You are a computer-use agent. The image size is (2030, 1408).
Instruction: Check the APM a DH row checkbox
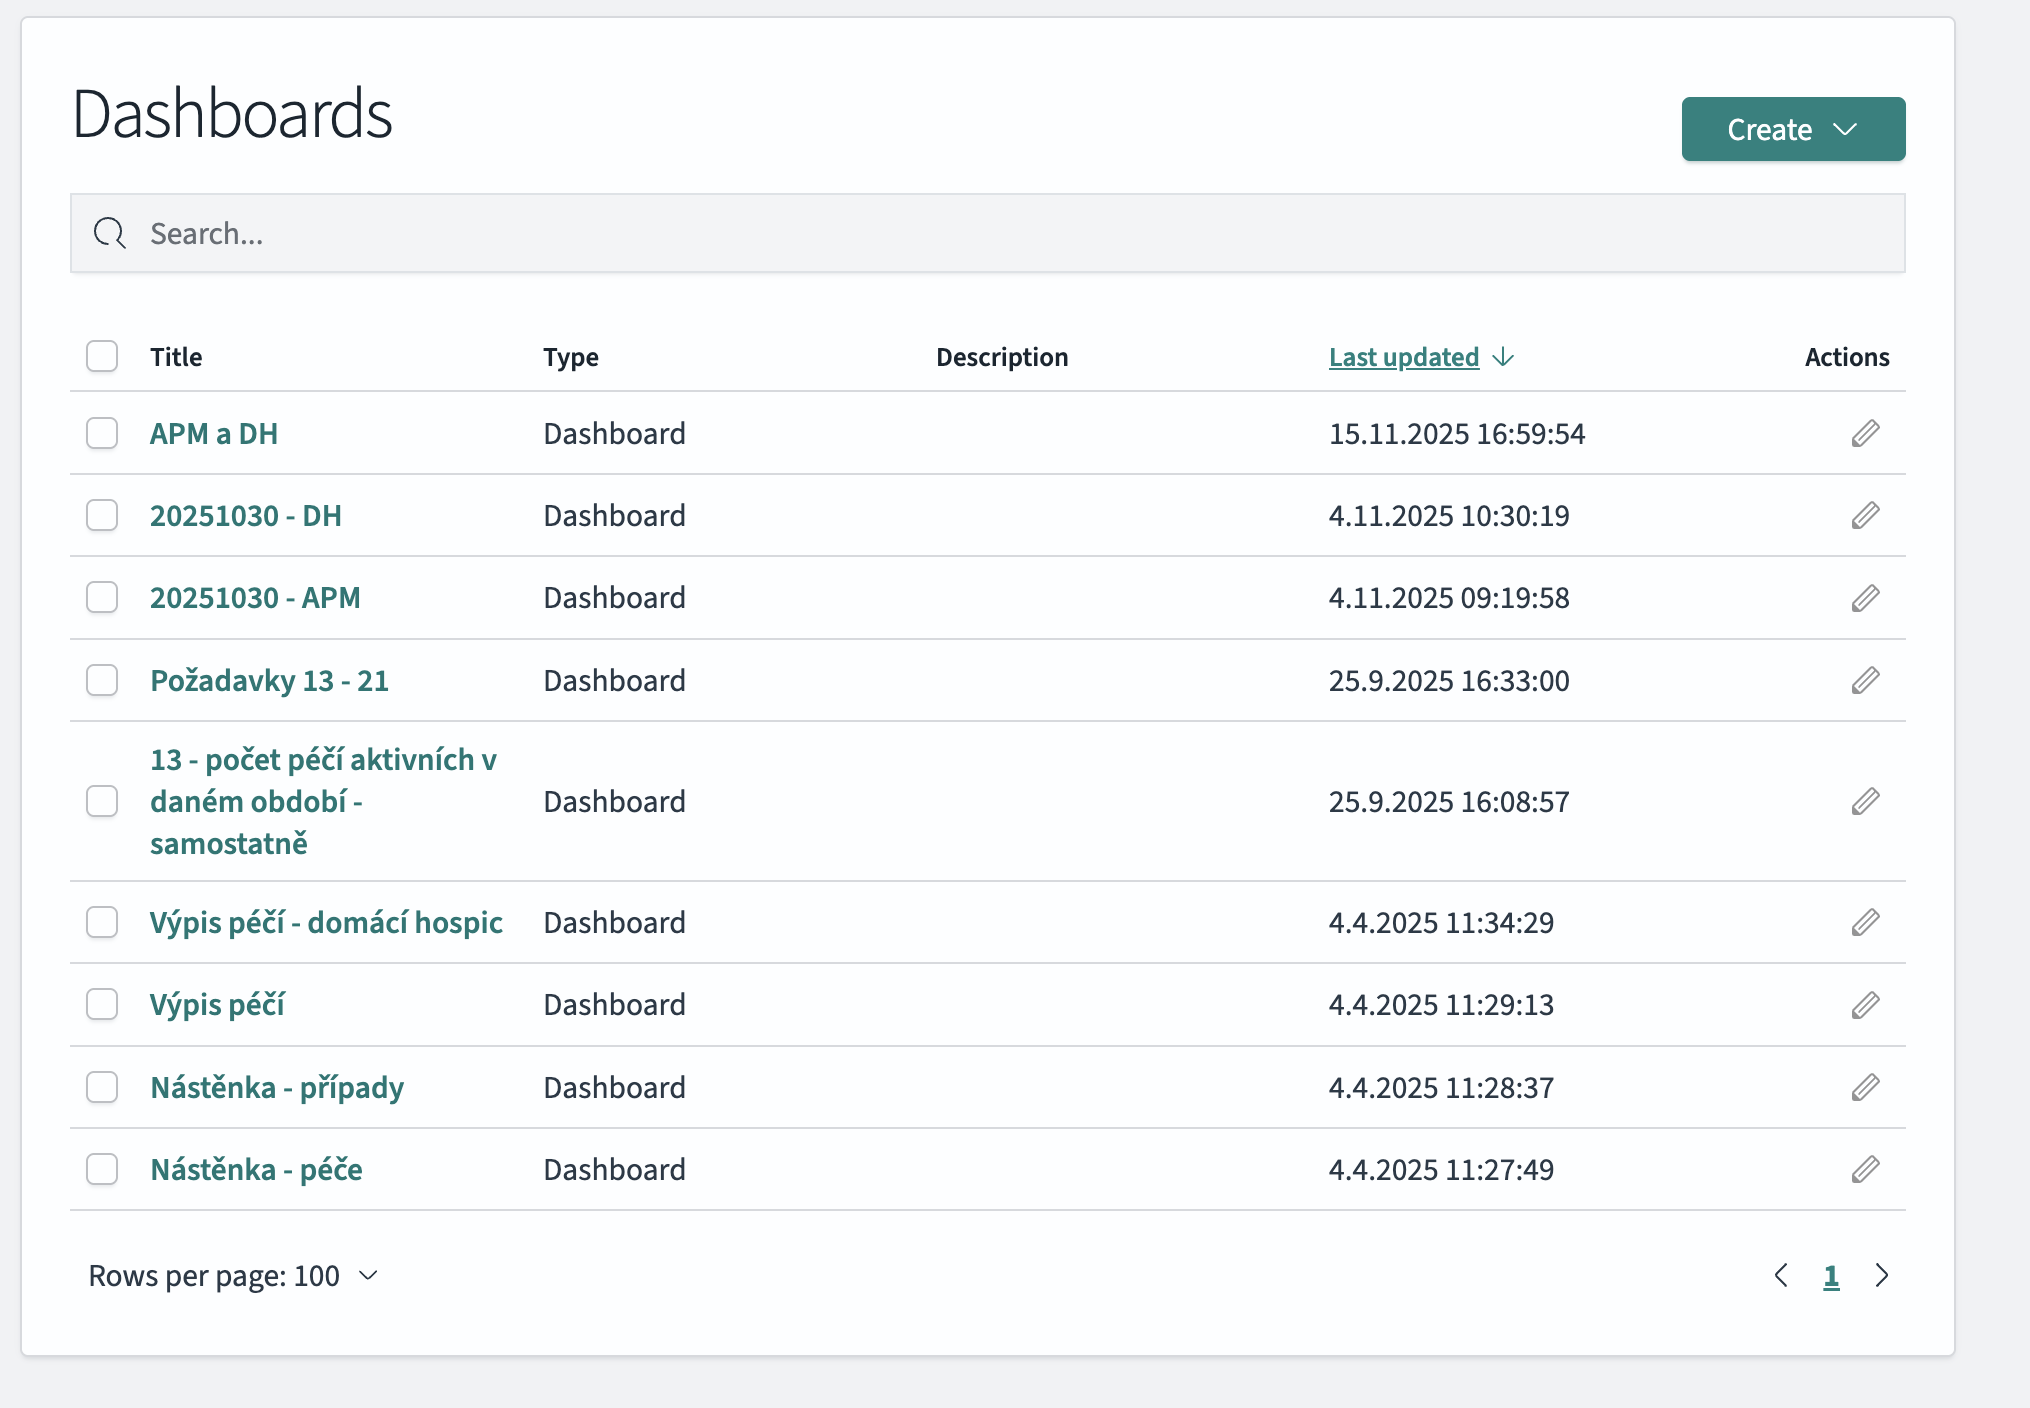tap(102, 434)
